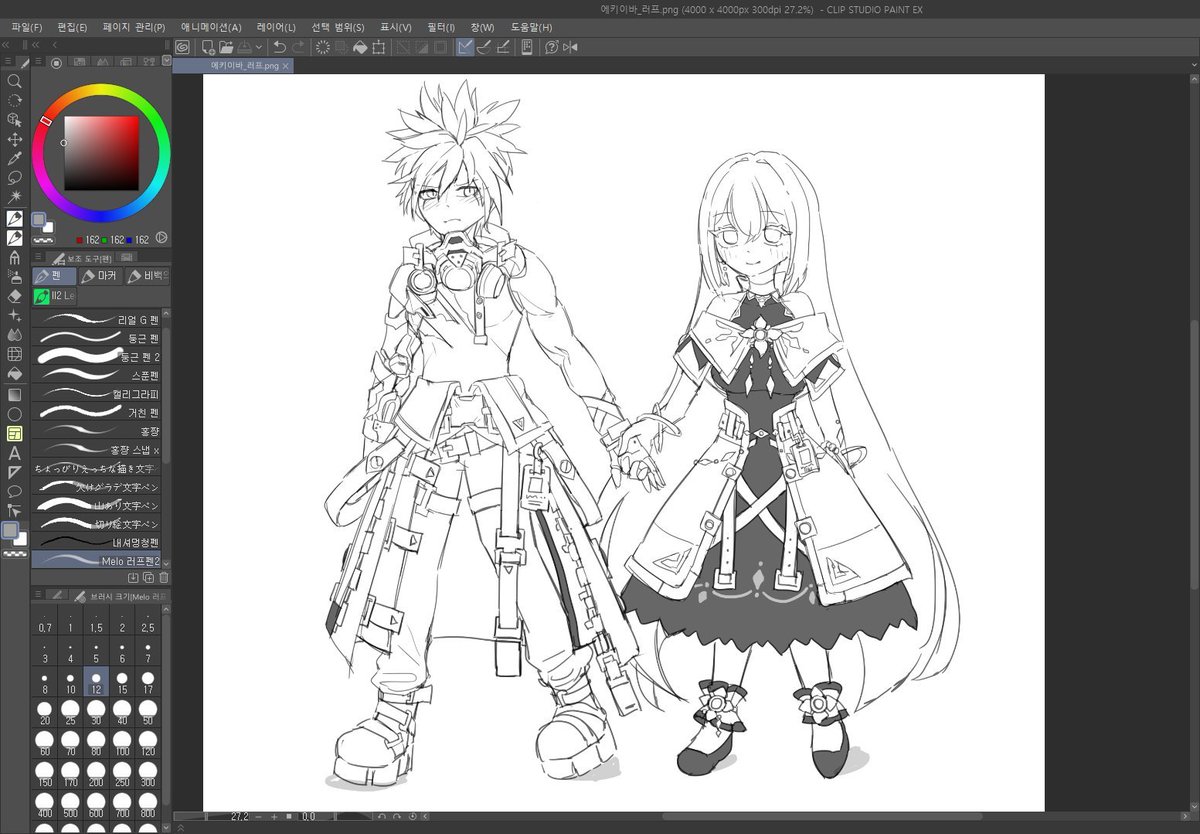Open the 필터(I) menu

pos(440,27)
